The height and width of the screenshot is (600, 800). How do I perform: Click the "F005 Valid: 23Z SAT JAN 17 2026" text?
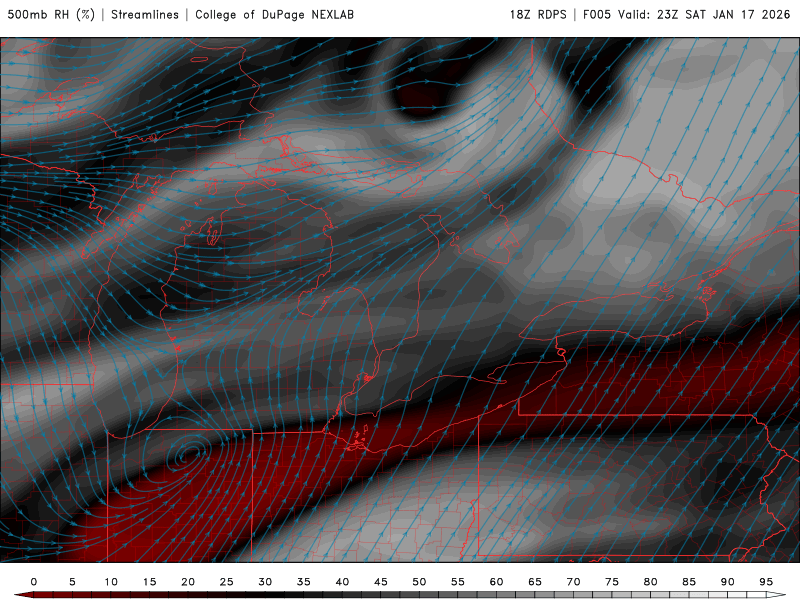click(x=687, y=15)
